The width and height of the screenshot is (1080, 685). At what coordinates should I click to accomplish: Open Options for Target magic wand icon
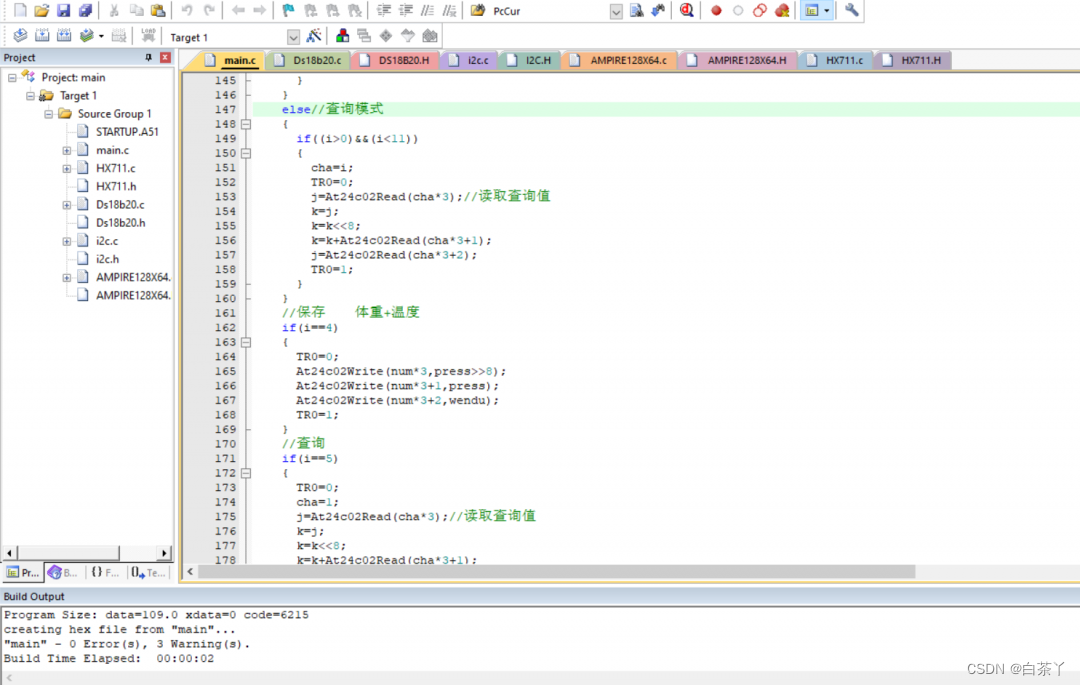coord(314,36)
